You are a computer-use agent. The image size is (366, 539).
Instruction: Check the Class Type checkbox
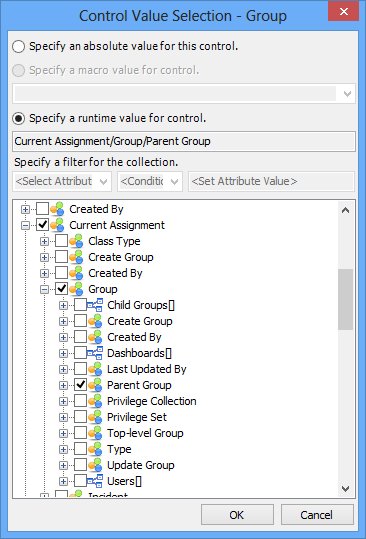(62, 241)
